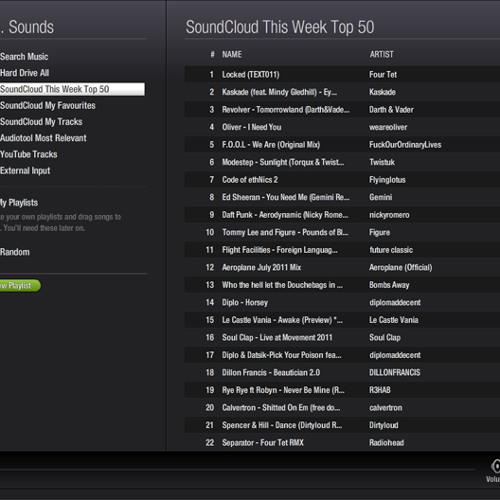500x500 pixels.
Task: Select Hard Drive All source
Action: [24, 73]
